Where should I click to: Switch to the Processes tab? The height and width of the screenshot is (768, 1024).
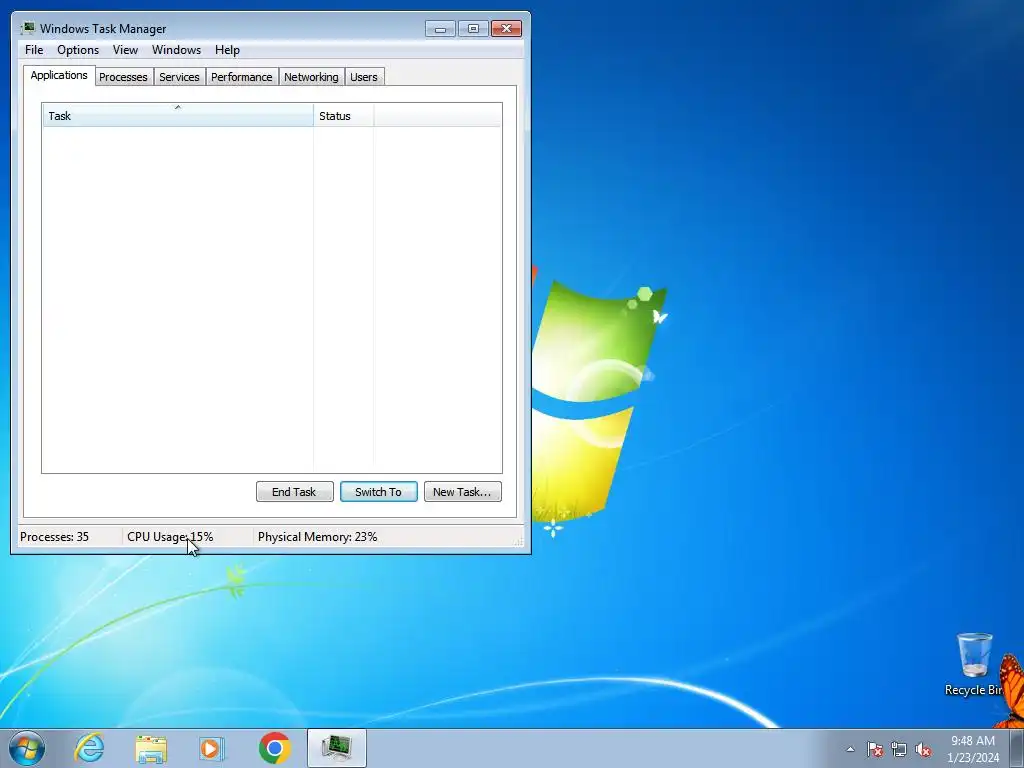coord(123,77)
